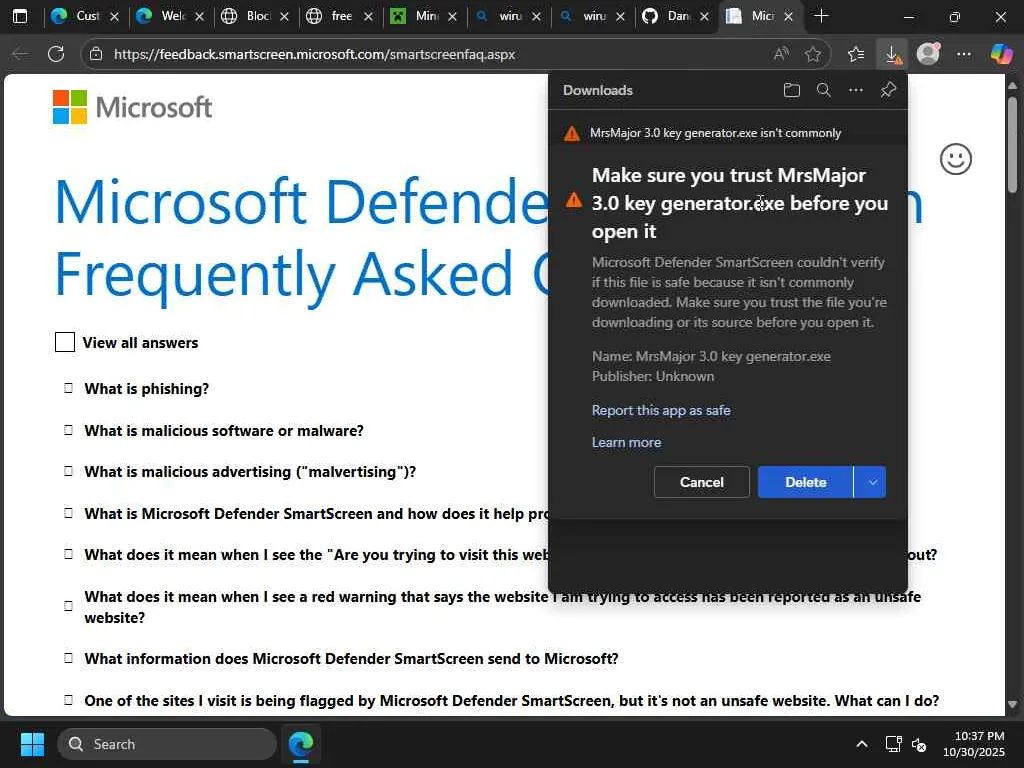Click Report this app as safe
Viewport: 1024px width, 768px height.
661,410
